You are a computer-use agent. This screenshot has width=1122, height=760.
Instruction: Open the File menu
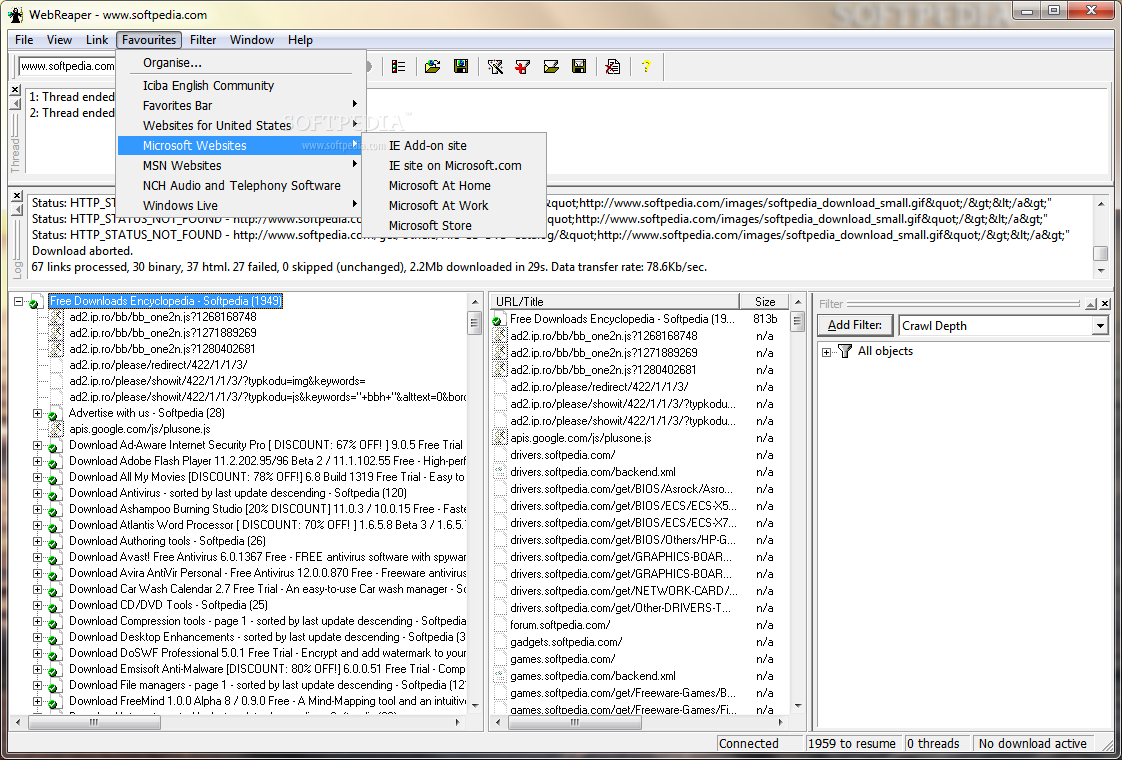click(x=24, y=40)
